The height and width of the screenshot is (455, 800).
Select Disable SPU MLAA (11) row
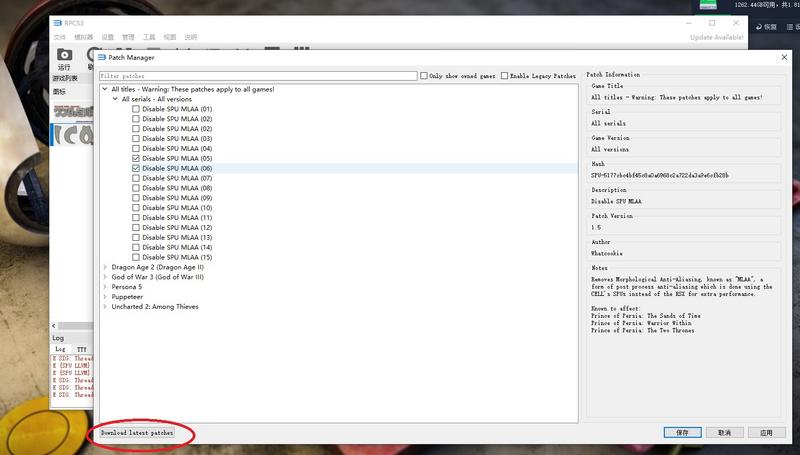[177, 217]
